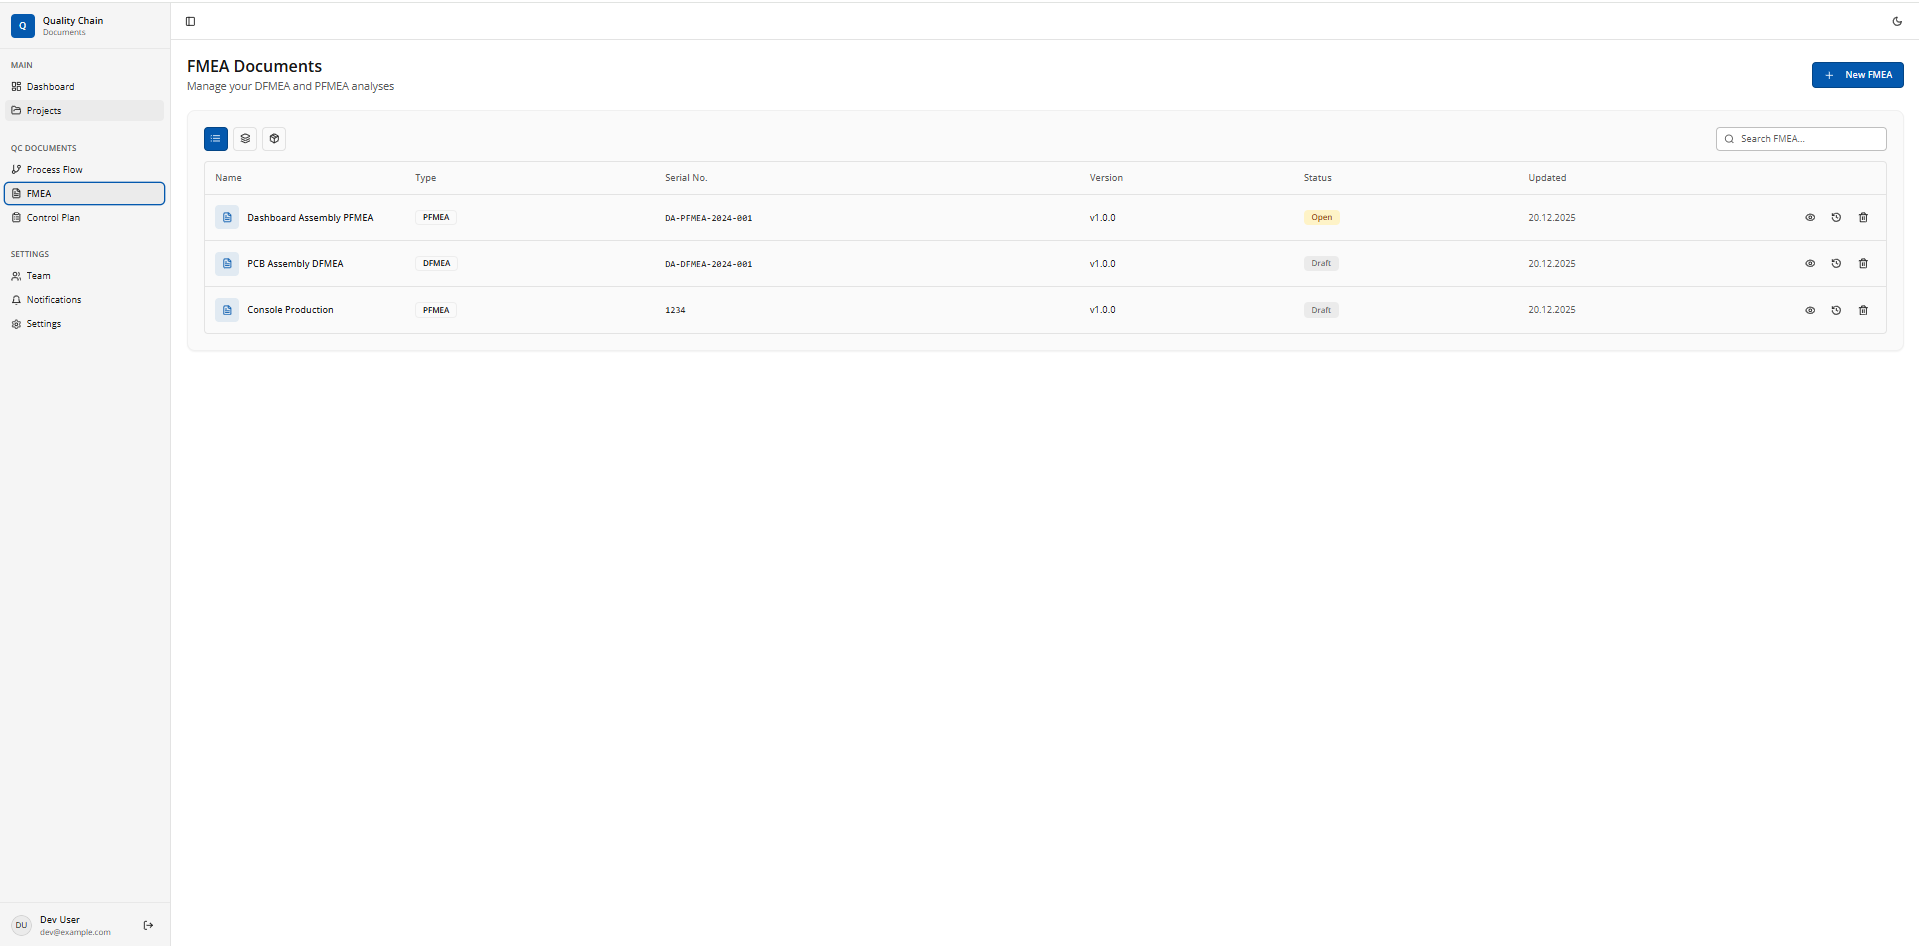Click the logout icon beside Dev User

148,925
